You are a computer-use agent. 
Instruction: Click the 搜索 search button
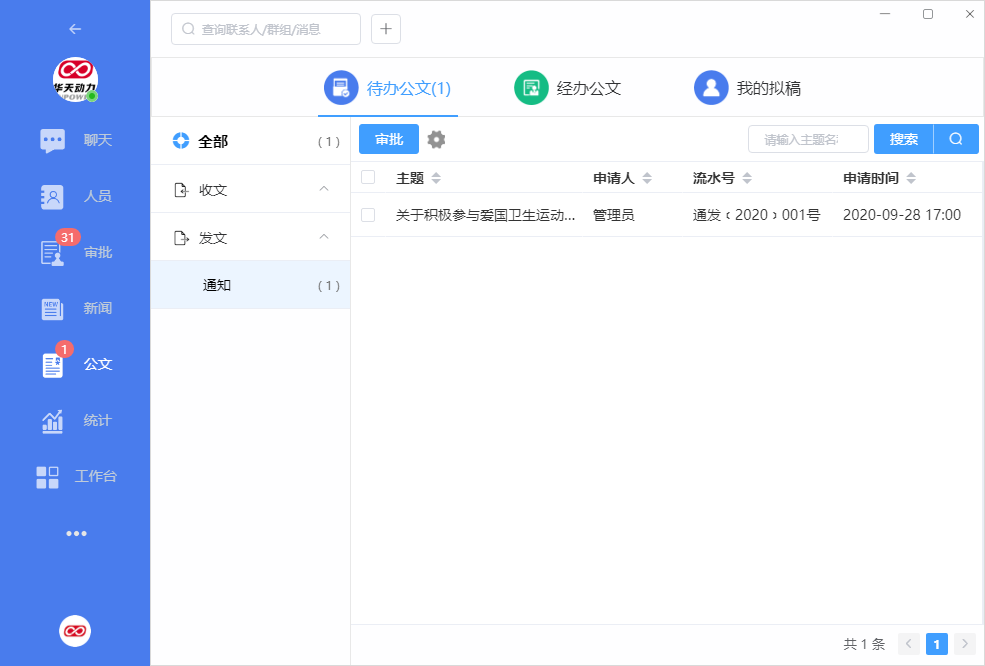(x=903, y=139)
